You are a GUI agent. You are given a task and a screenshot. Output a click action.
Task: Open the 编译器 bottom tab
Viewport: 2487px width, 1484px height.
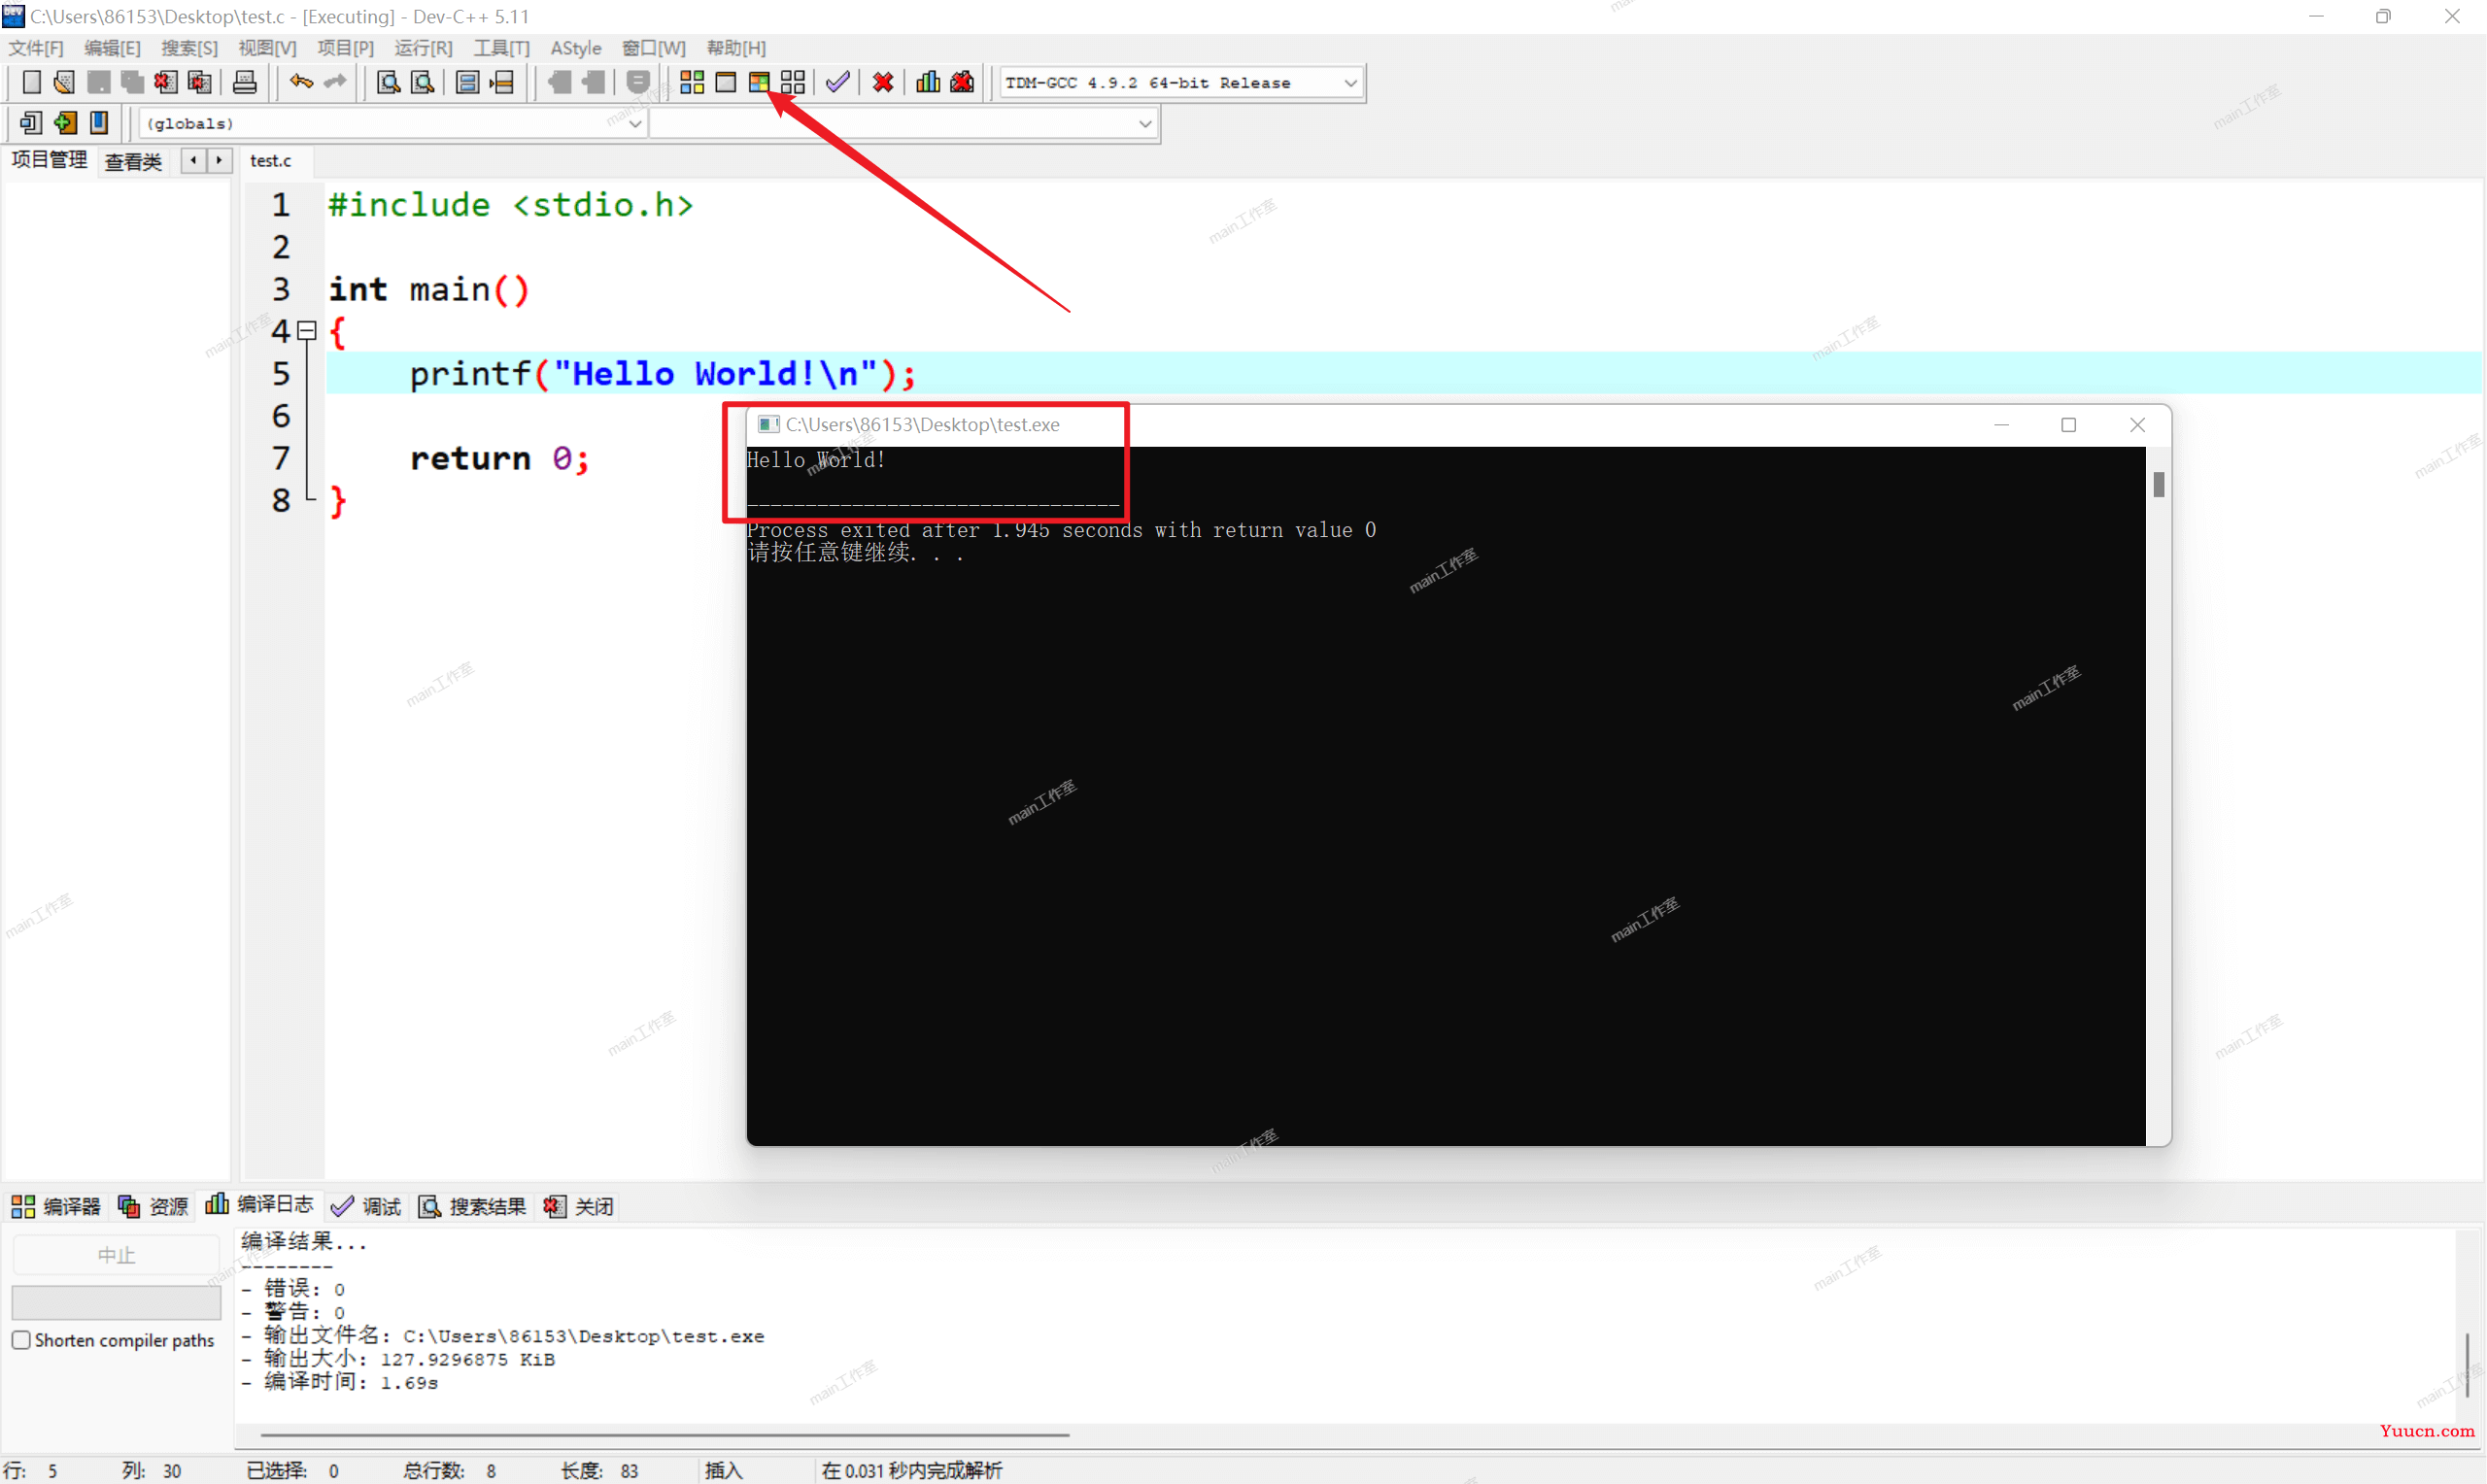click(x=56, y=1206)
